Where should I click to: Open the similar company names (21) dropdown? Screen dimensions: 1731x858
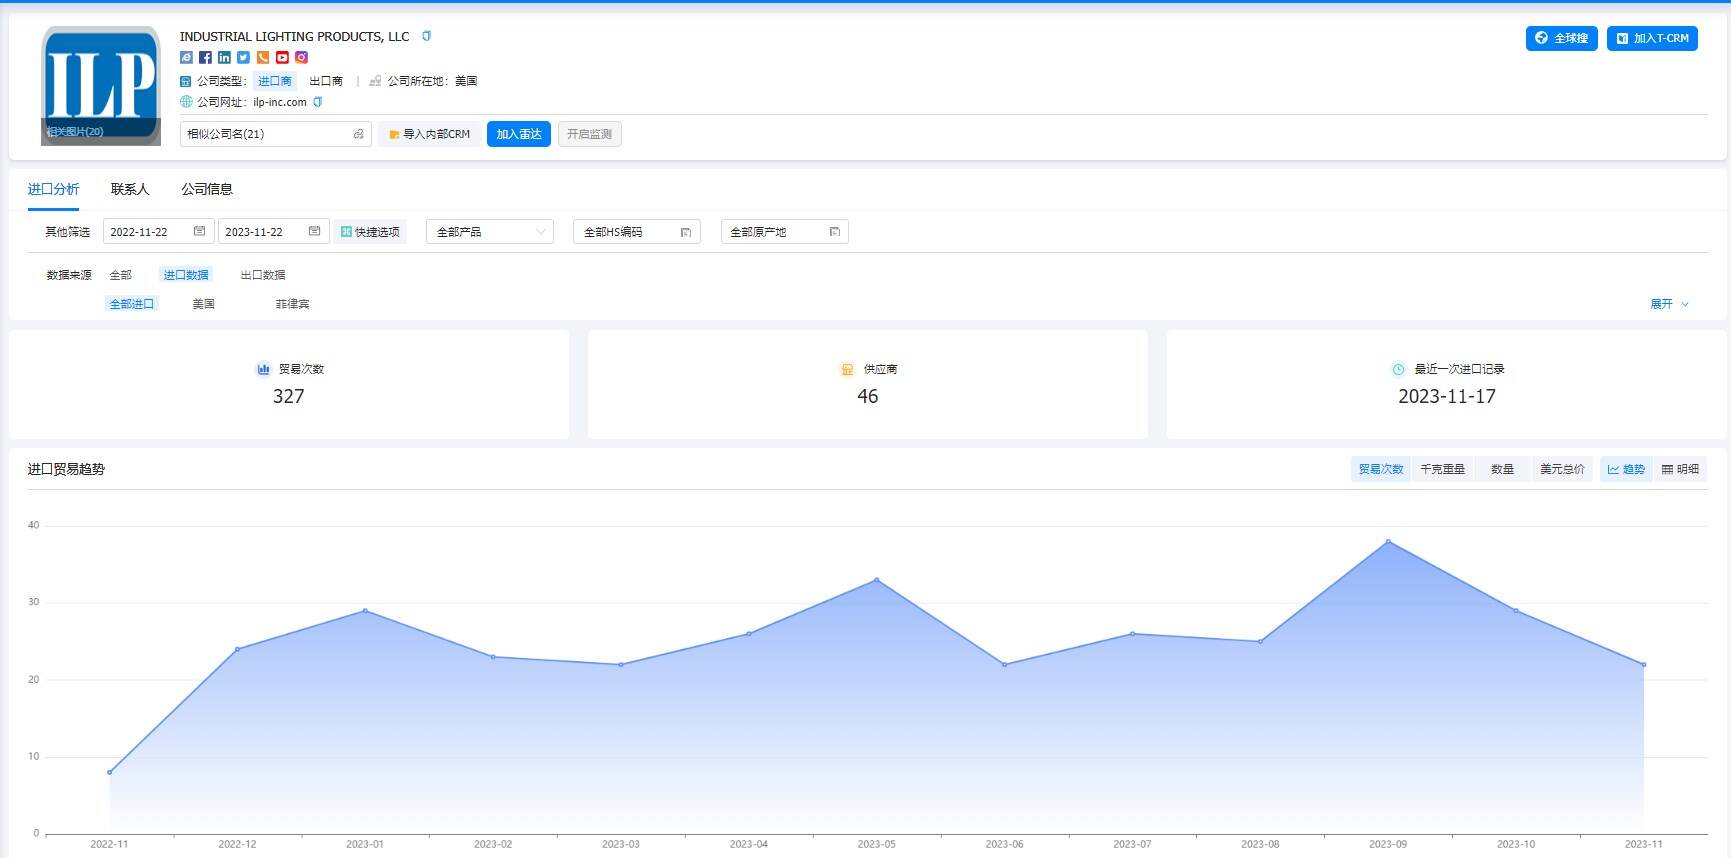pyautogui.click(x=276, y=134)
